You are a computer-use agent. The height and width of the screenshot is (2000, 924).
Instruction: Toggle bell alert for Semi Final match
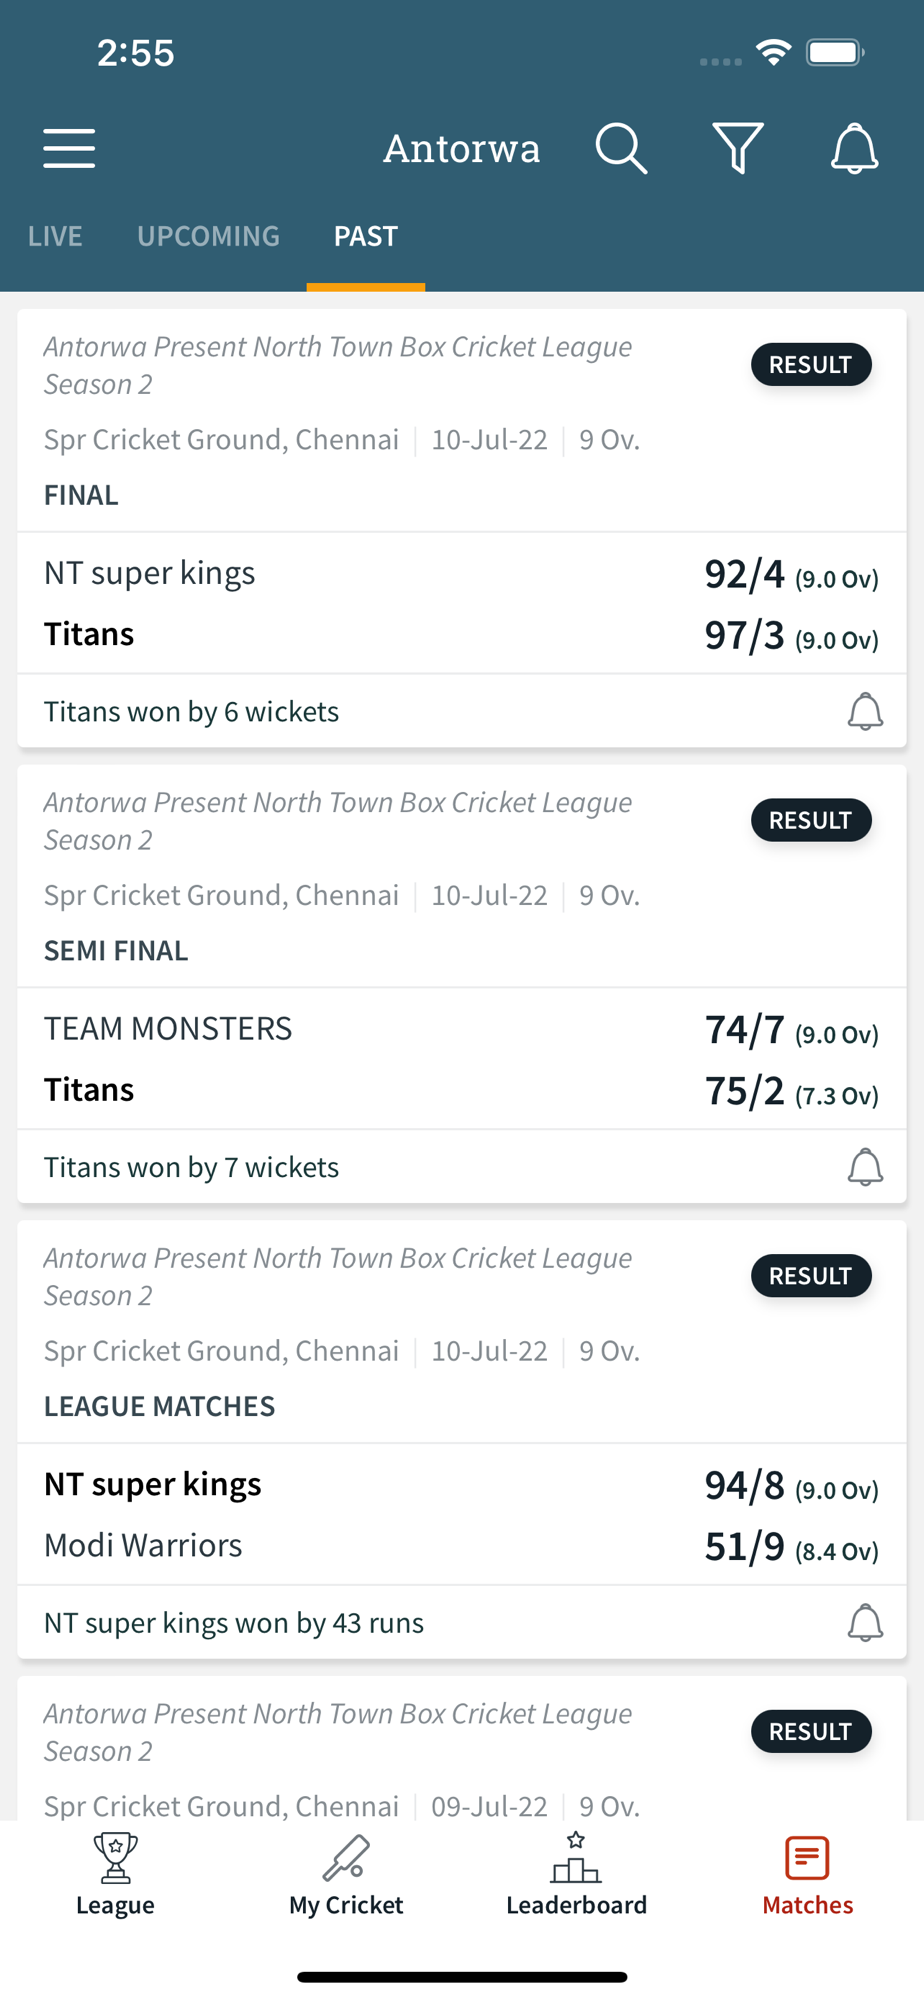(x=865, y=1167)
